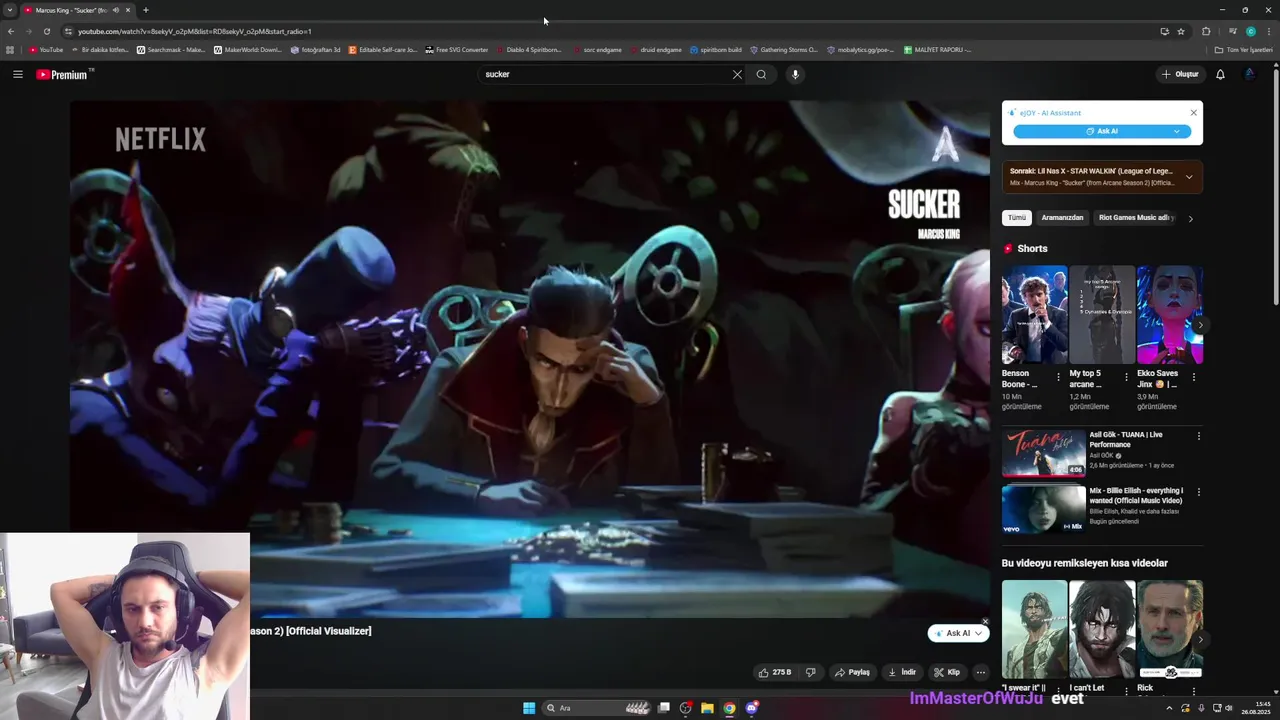The width and height of the screenshot is (1280, 720).
Task: Open the Diablo 4 Spiritborn bookmark
Action: click(x=529, y=49)
